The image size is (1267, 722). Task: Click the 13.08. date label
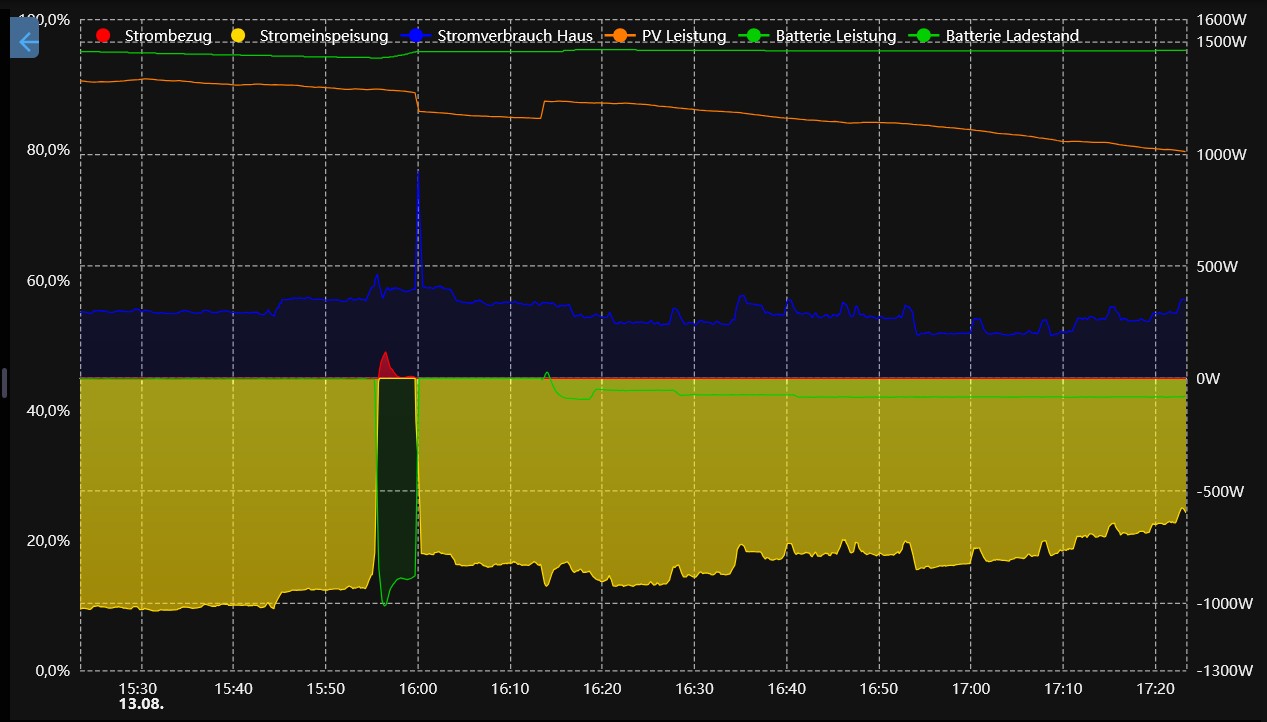pos(140,704)
